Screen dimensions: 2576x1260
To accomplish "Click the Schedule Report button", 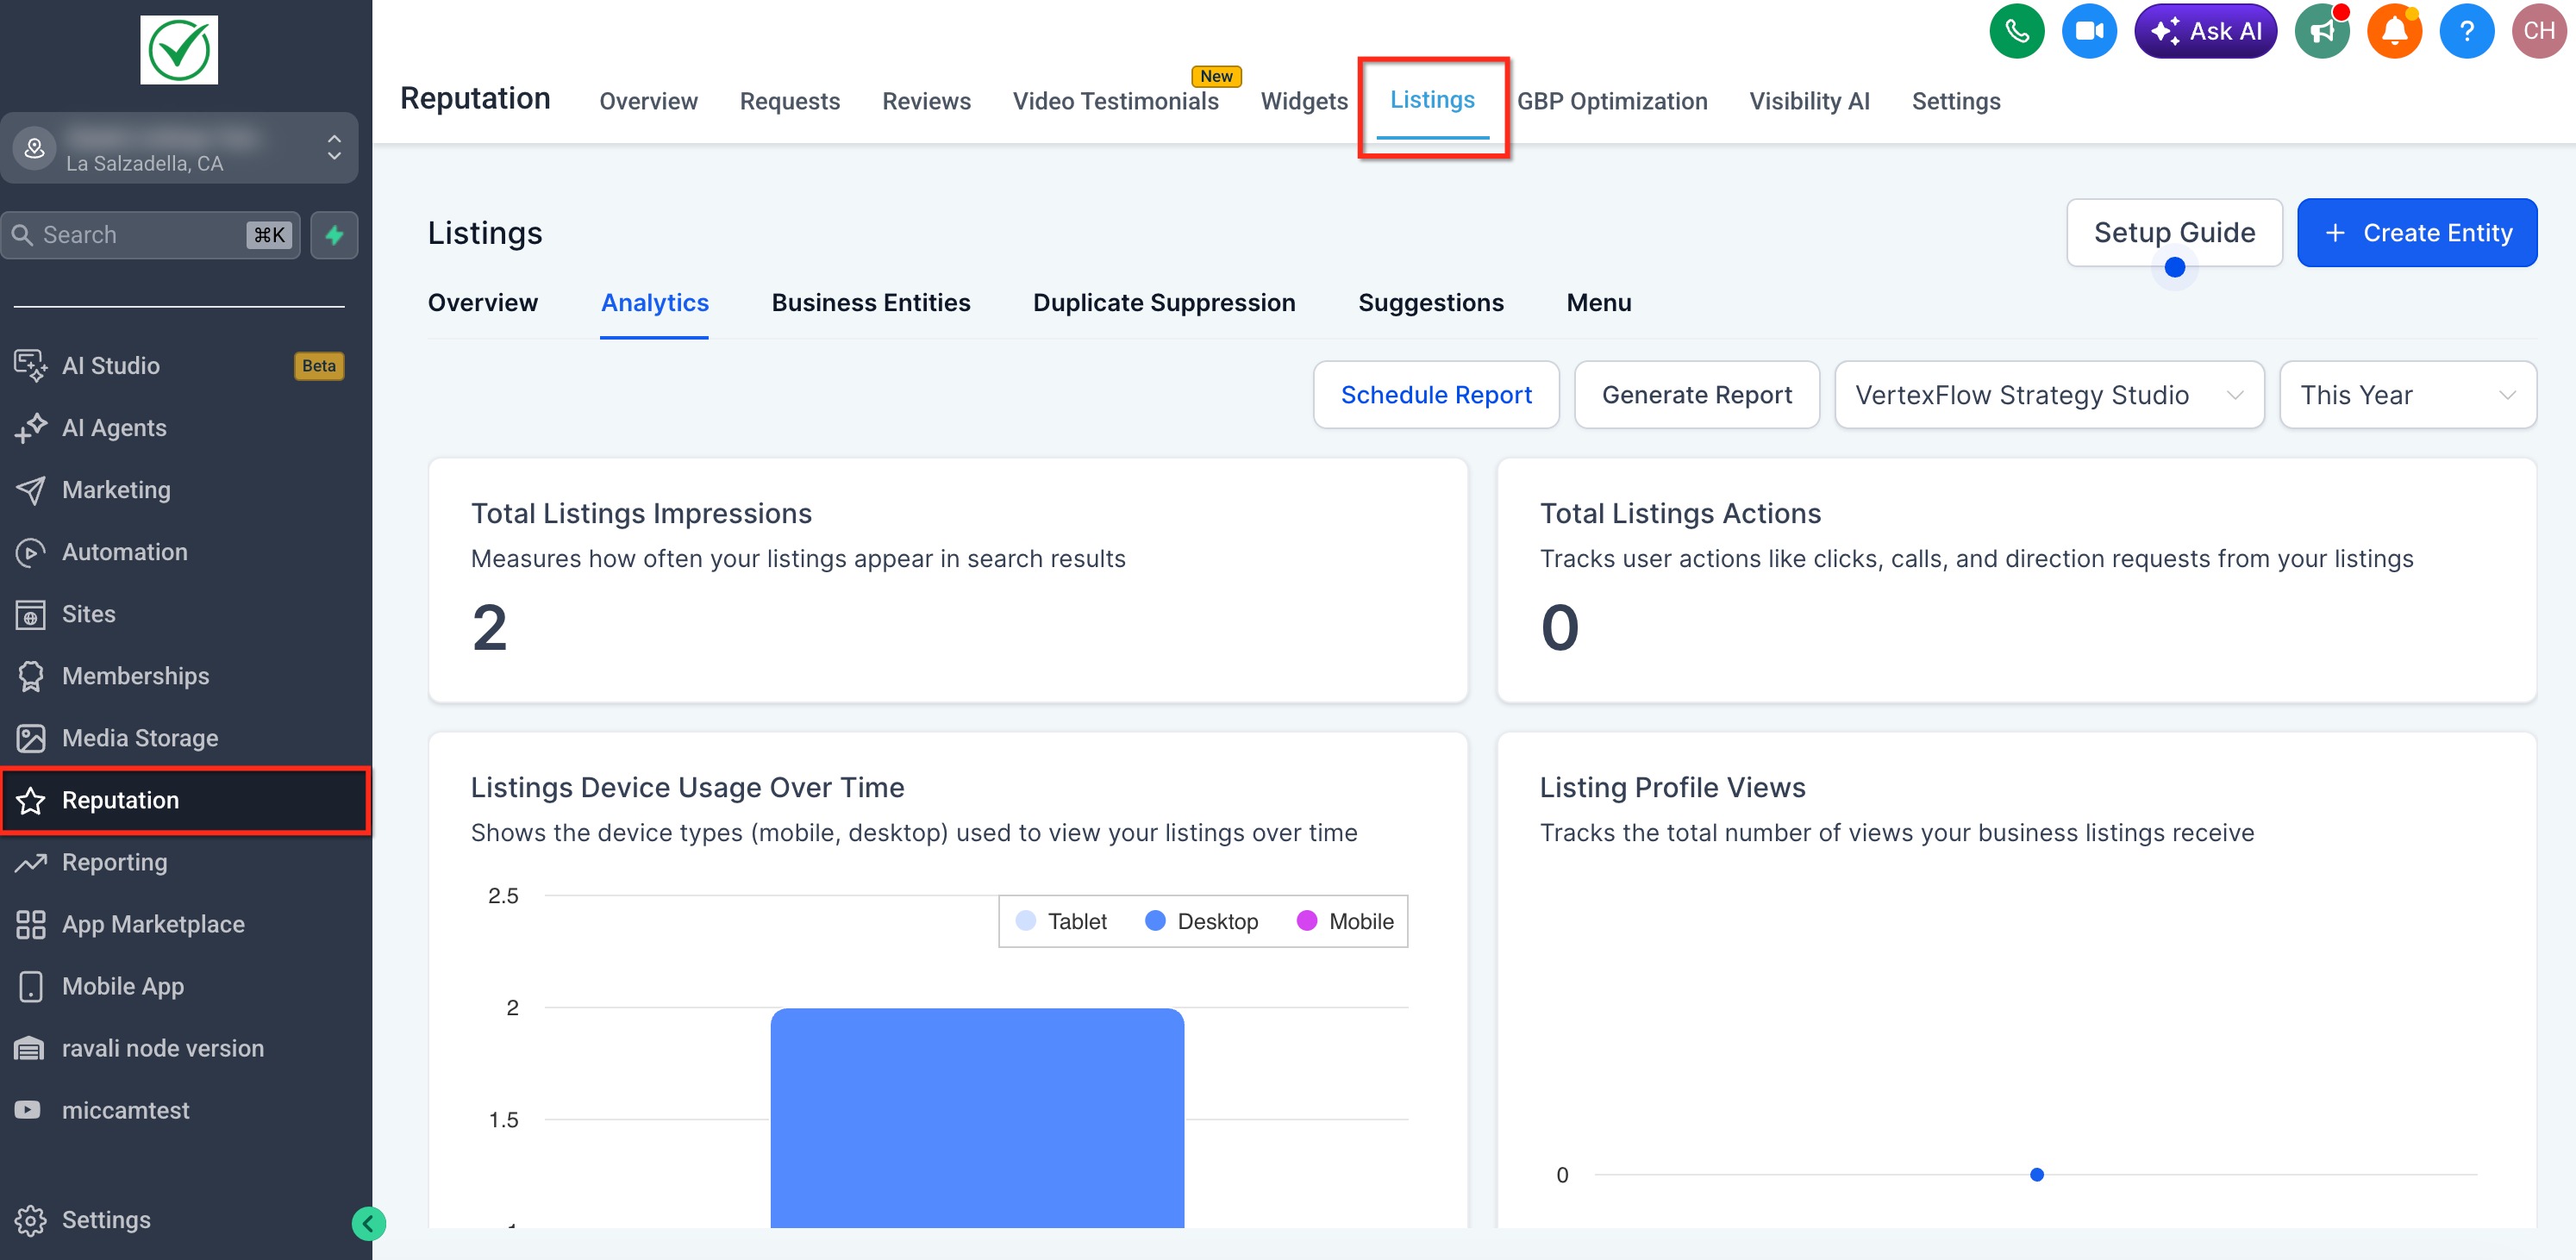I will point(1435,395).
